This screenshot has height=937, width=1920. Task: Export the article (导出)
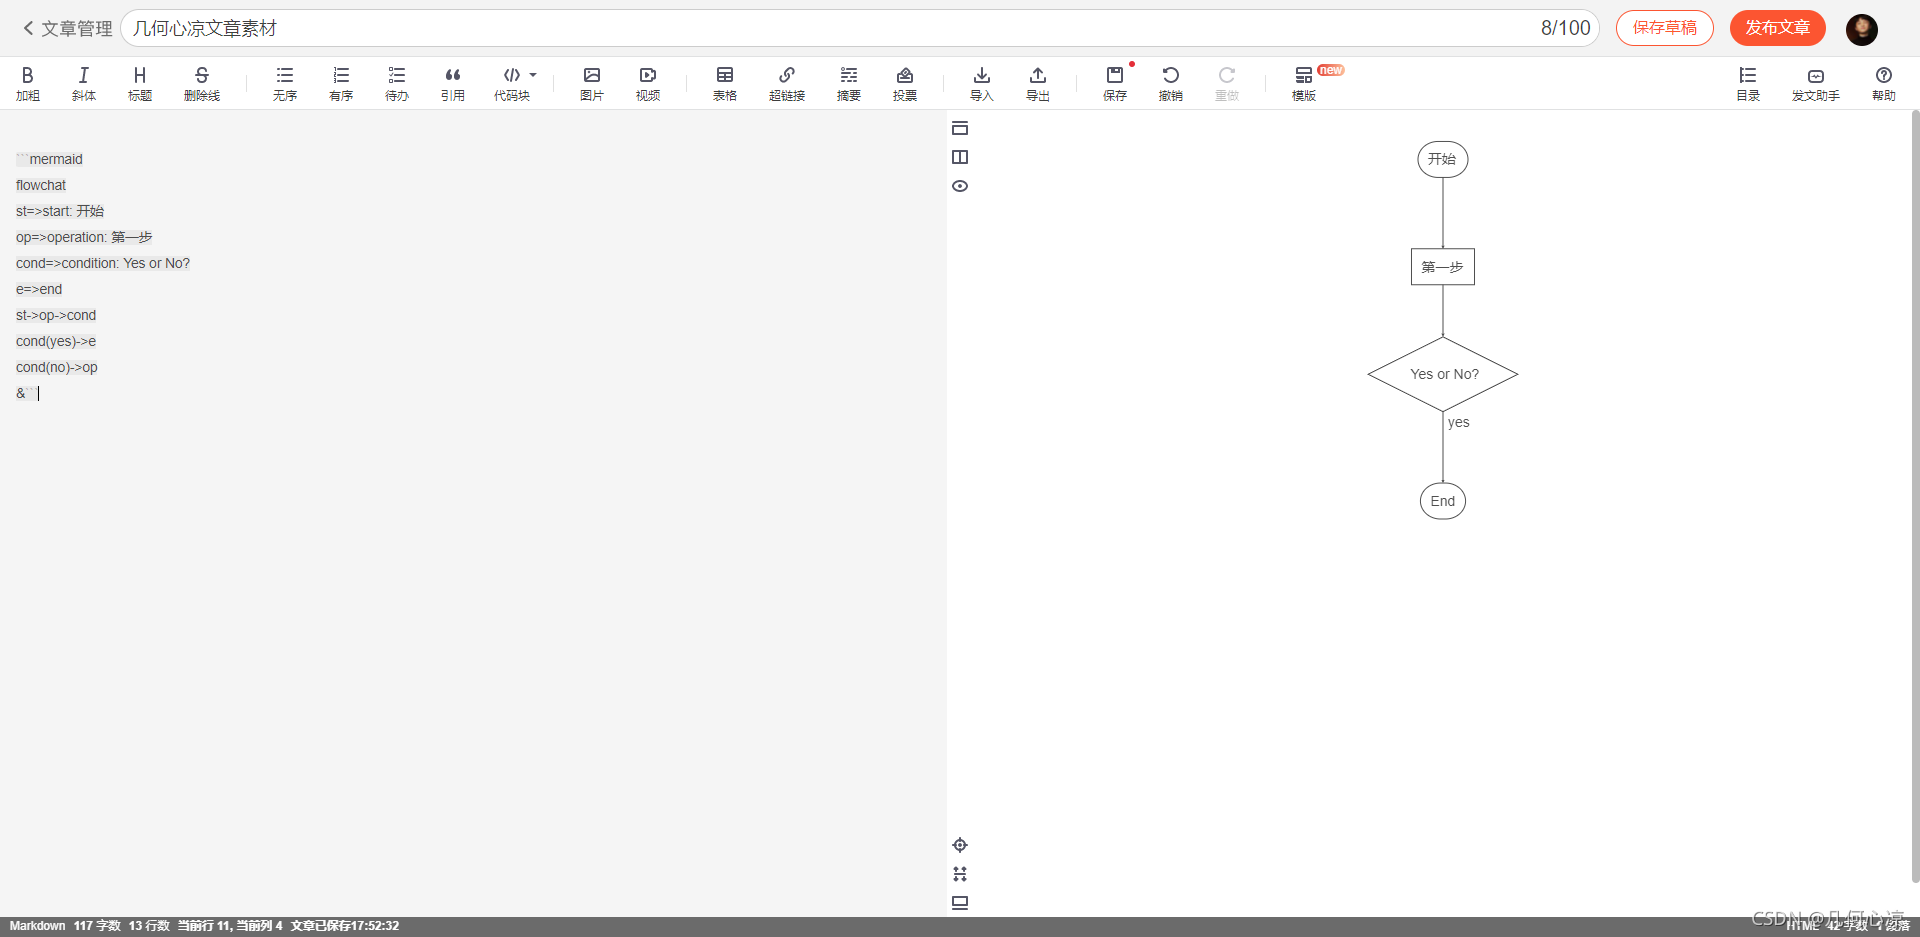pos(1038,83)
